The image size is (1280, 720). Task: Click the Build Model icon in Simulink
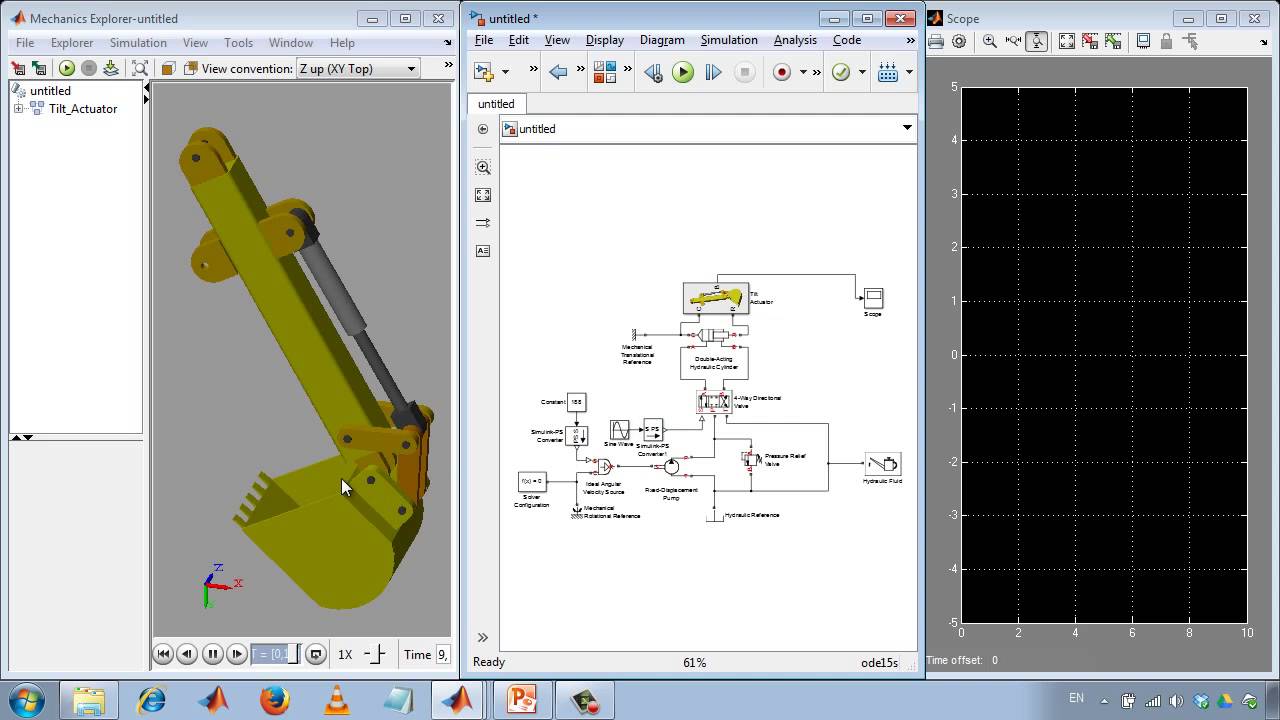click(x=887, y=72)
